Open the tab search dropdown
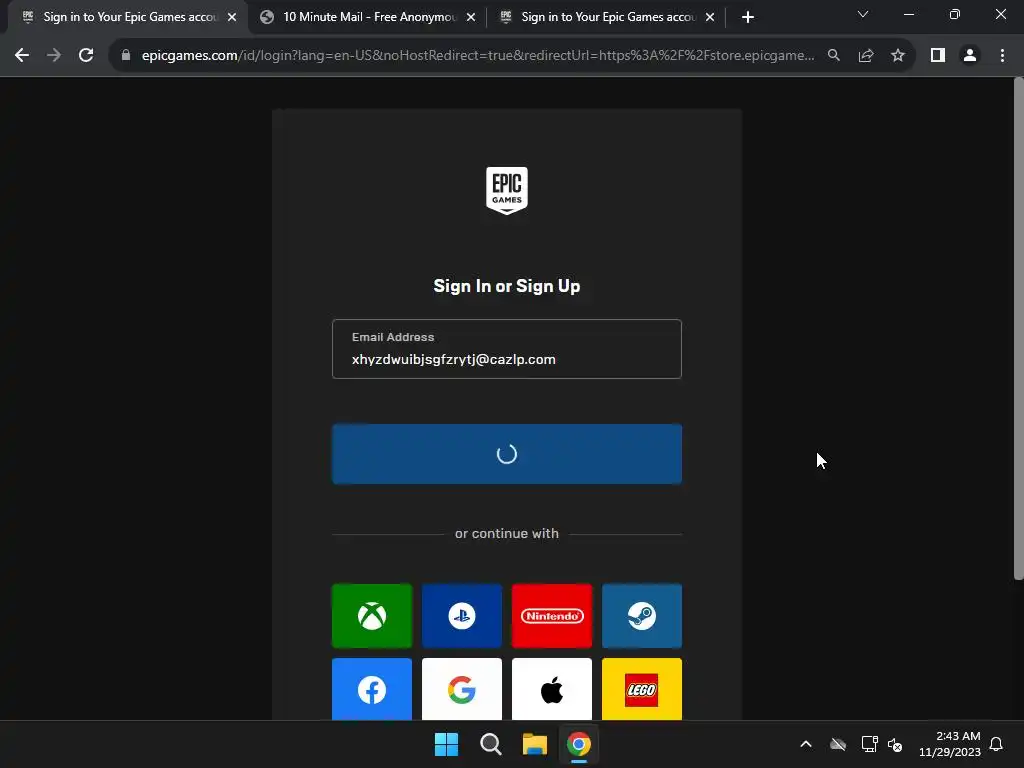The image size is (1024, 768). tap(863, 14)
